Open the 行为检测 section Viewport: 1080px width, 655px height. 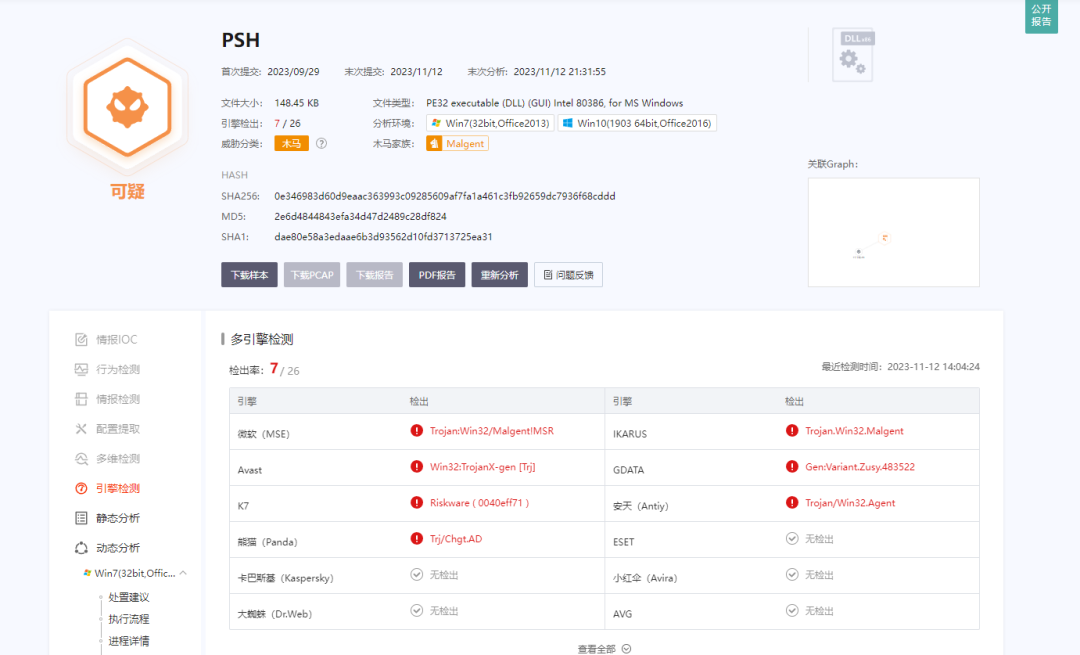point(118,369)
